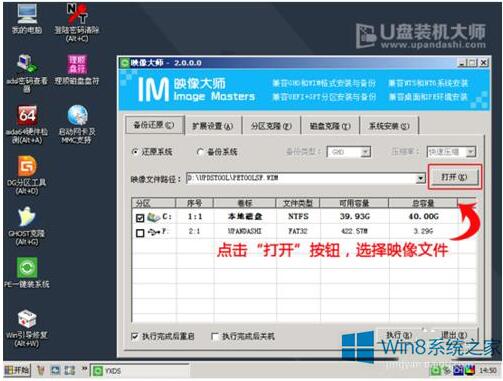This screenshot has width=503, height=381.
Task: Click the NTFS file type cell
Action: coord(298,217)
